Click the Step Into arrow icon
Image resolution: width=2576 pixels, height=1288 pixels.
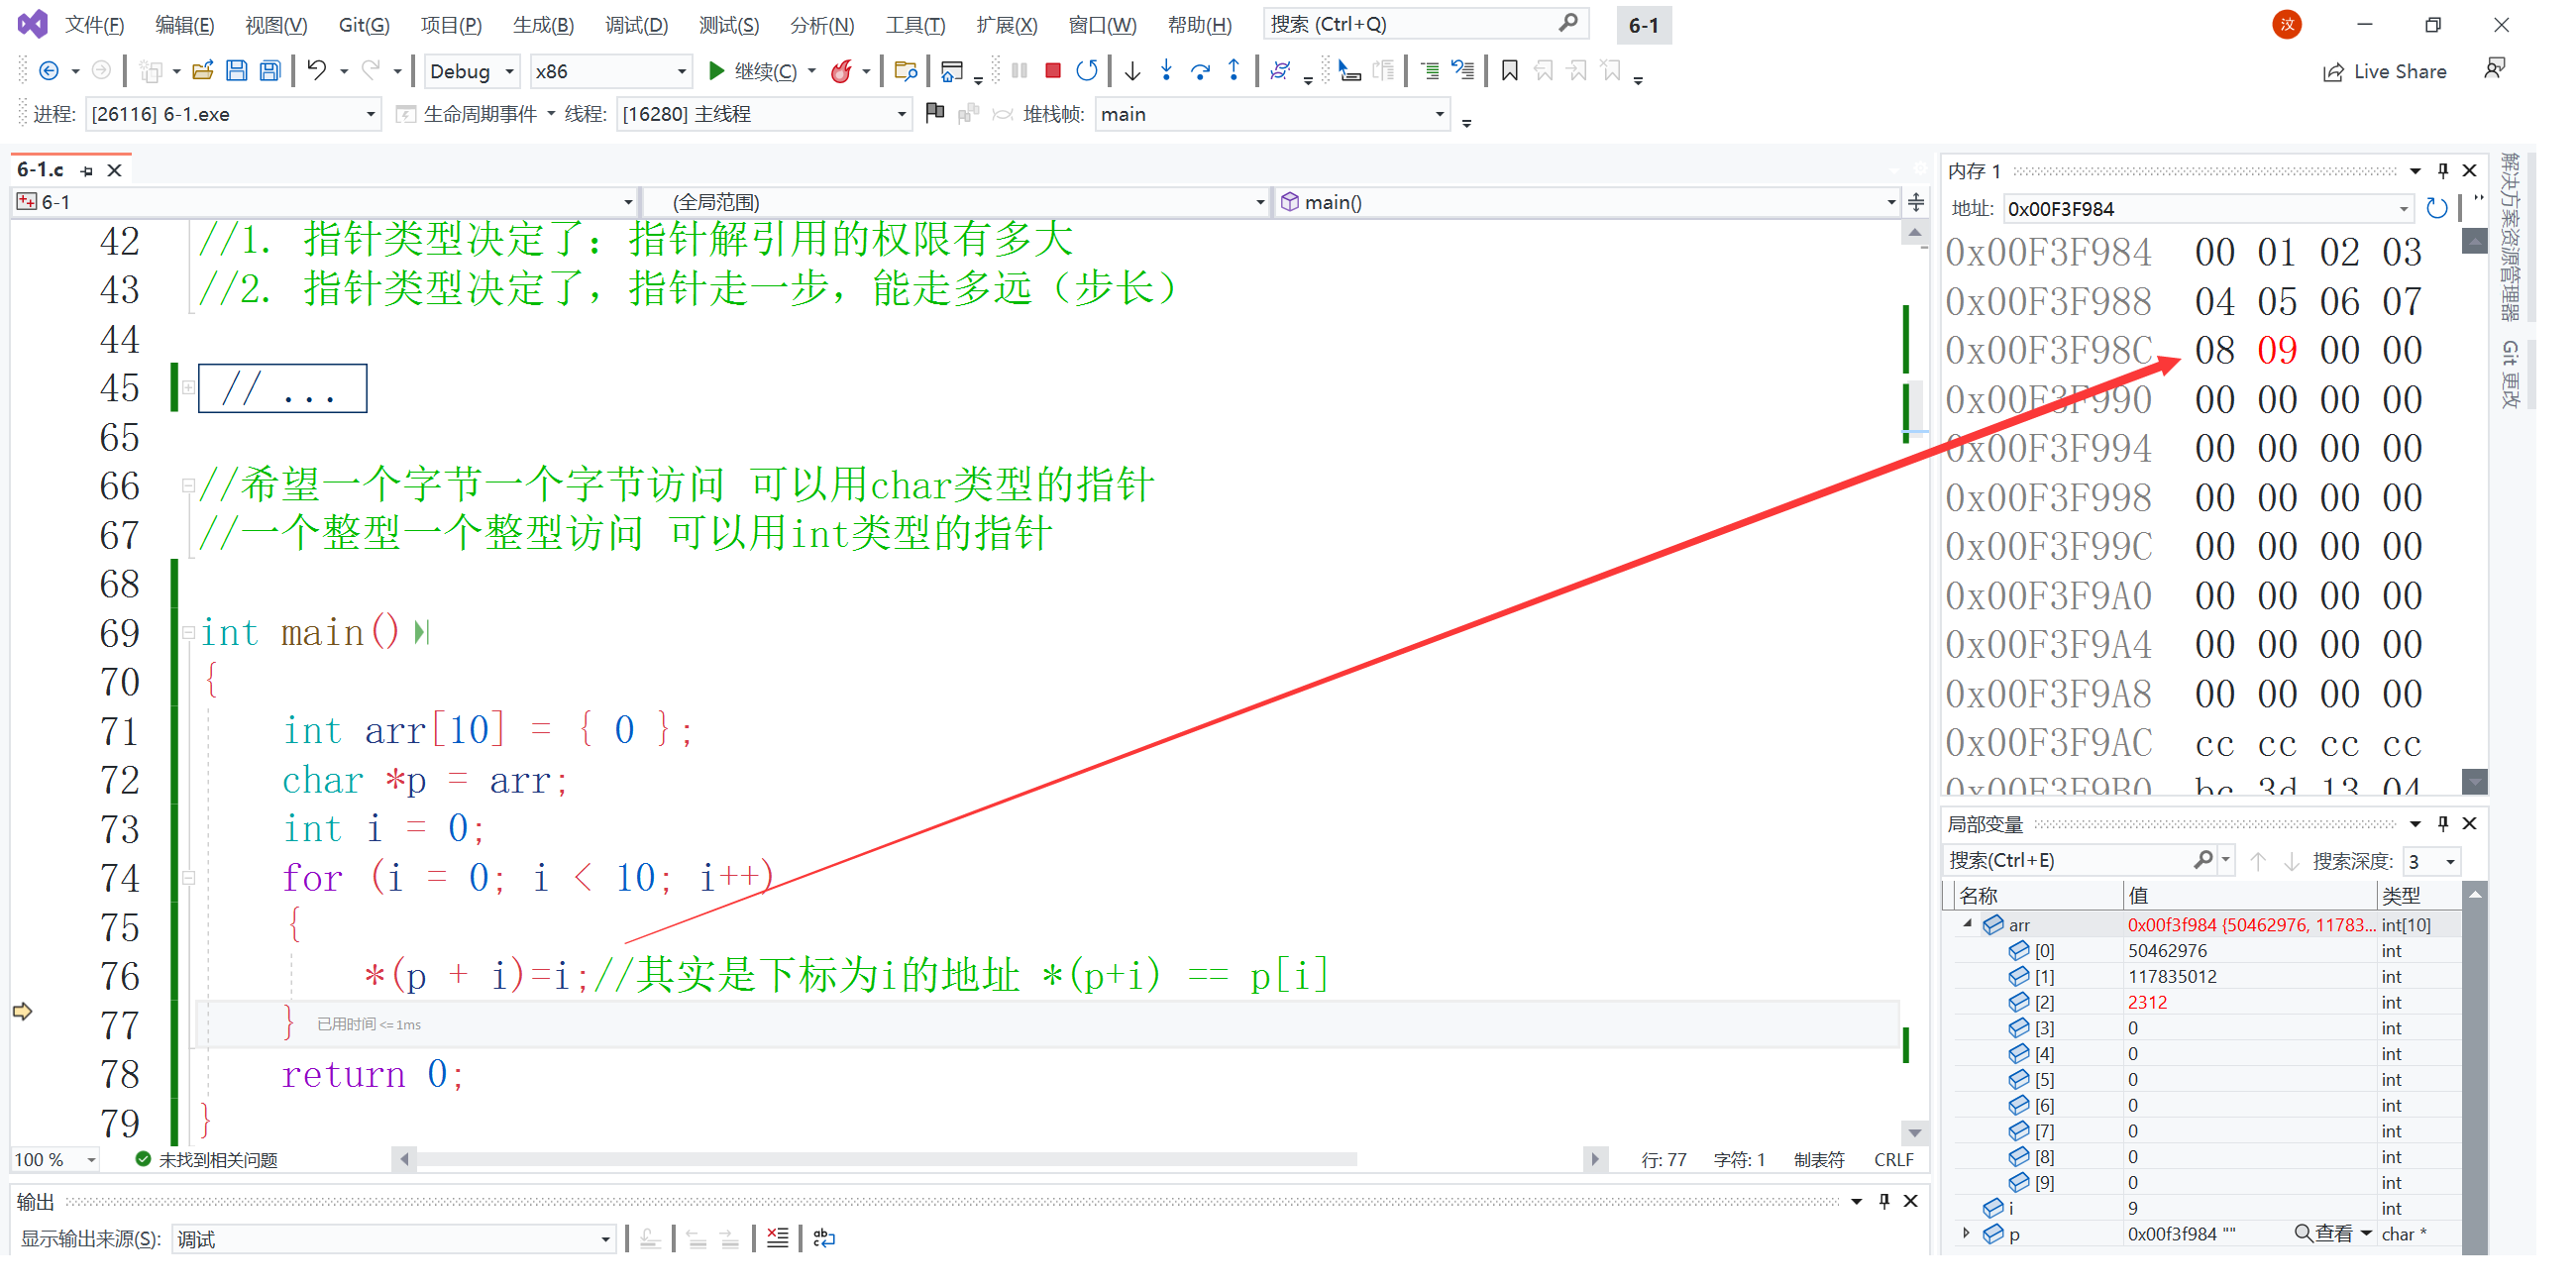tap(1166, 71)
